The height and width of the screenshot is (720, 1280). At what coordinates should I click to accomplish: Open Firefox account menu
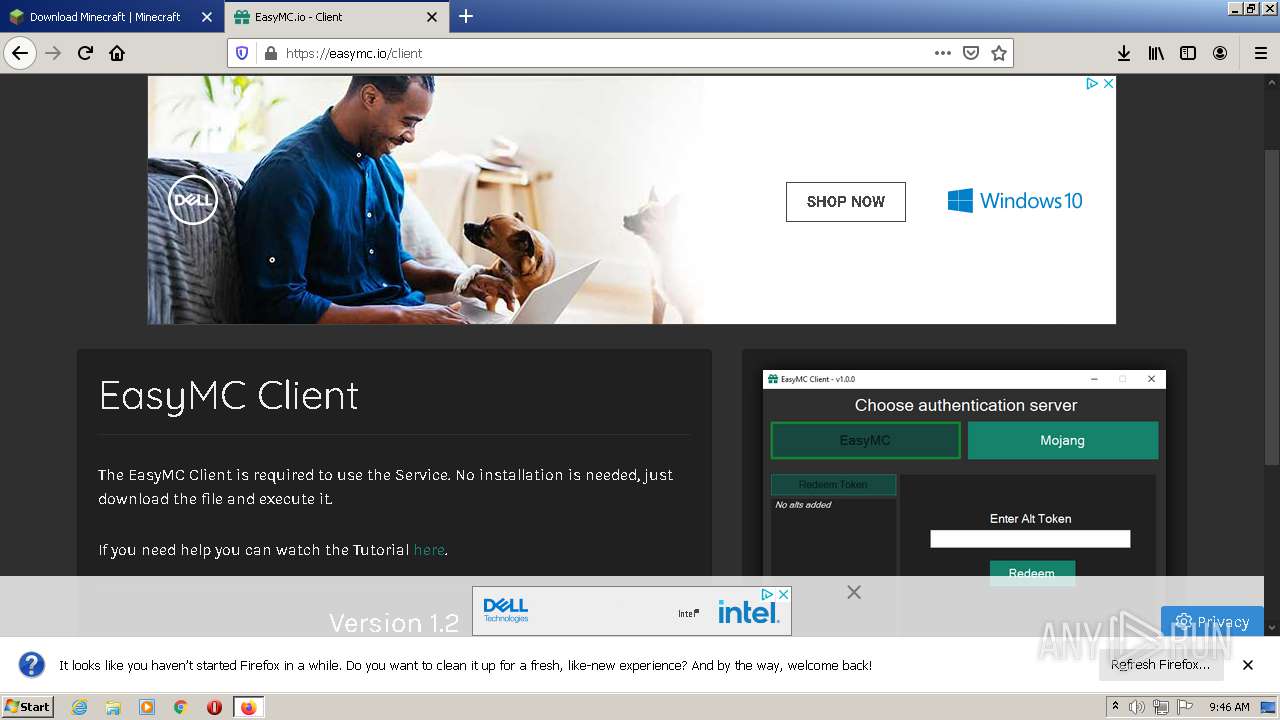point(1220,53)
